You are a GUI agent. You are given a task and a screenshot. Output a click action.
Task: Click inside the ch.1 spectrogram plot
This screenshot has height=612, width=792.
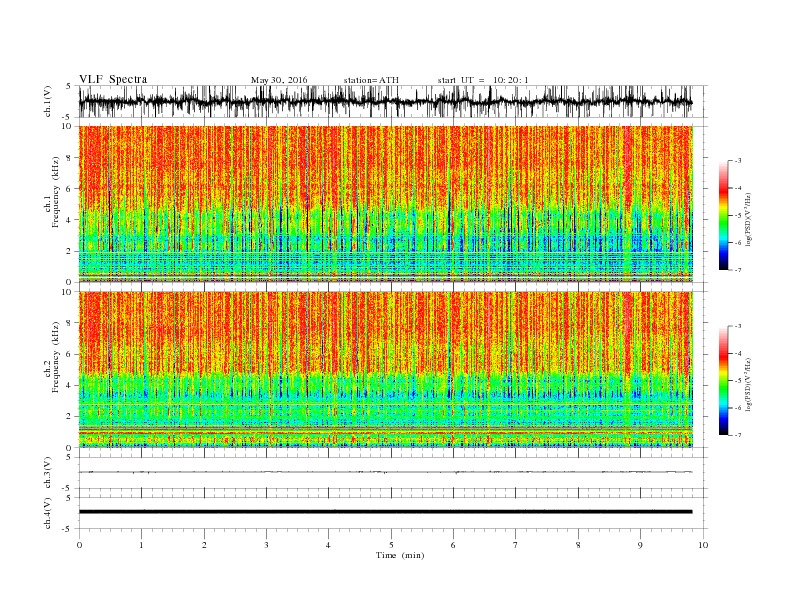point(386,204)
